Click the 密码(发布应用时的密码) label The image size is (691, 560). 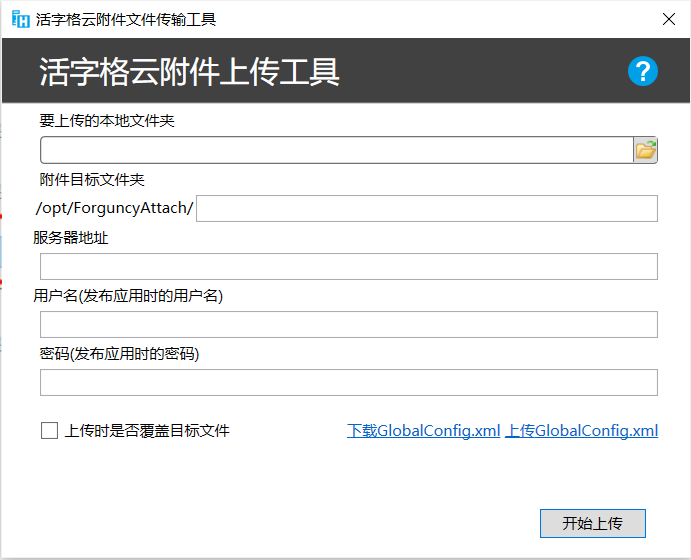click(x=119, y=354)
